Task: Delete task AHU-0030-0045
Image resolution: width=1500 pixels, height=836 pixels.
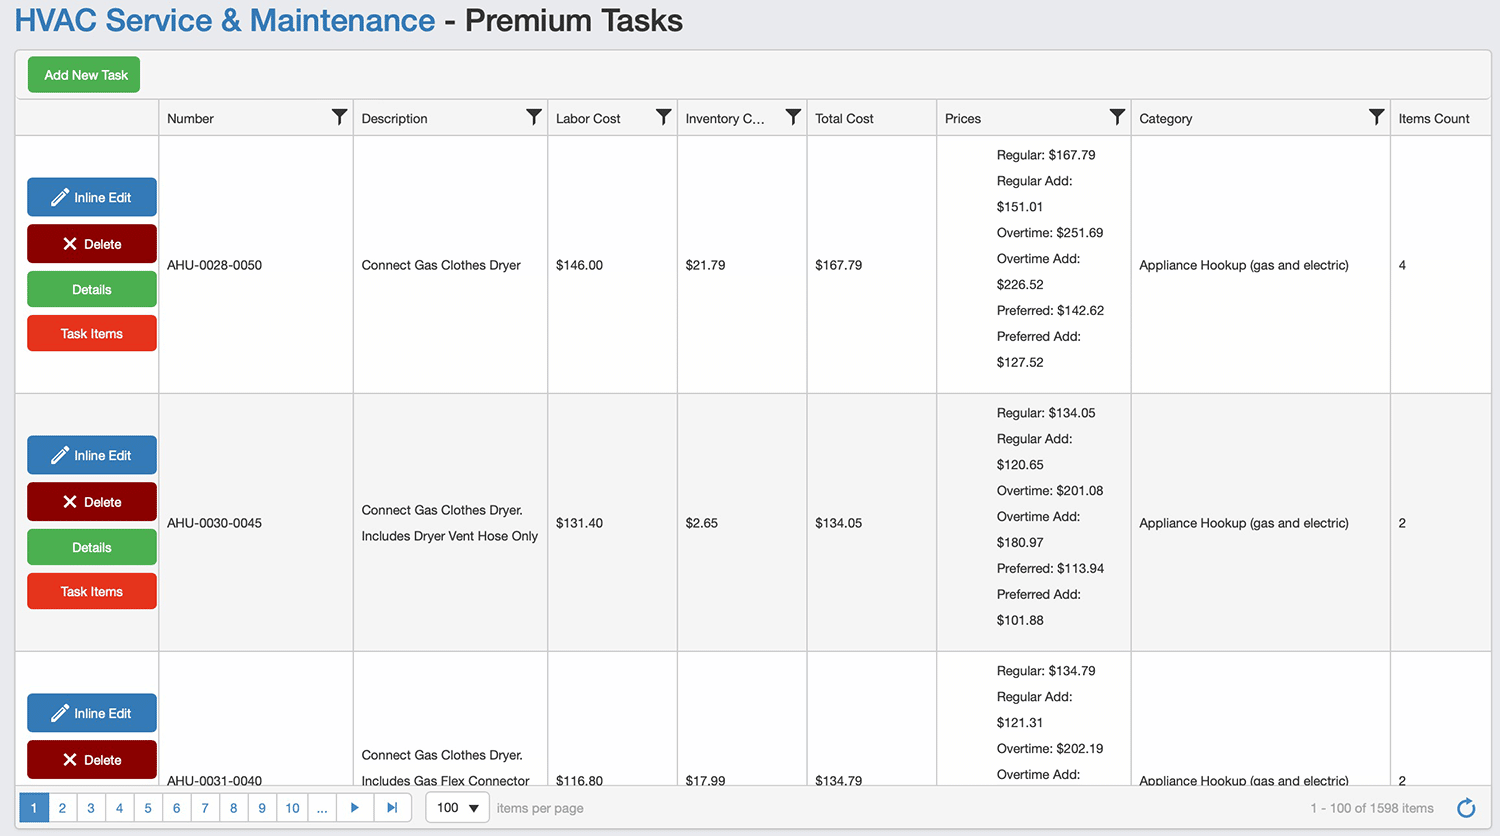Action: 92,502
